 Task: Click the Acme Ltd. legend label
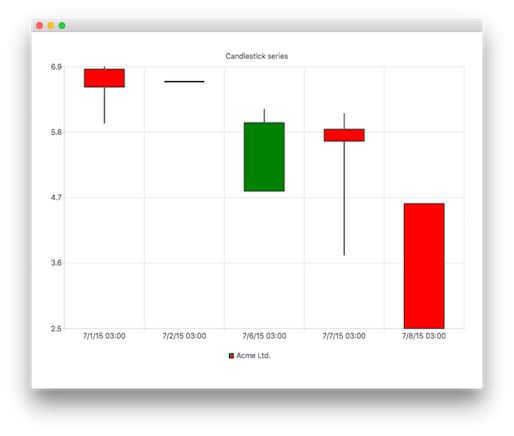253,356
